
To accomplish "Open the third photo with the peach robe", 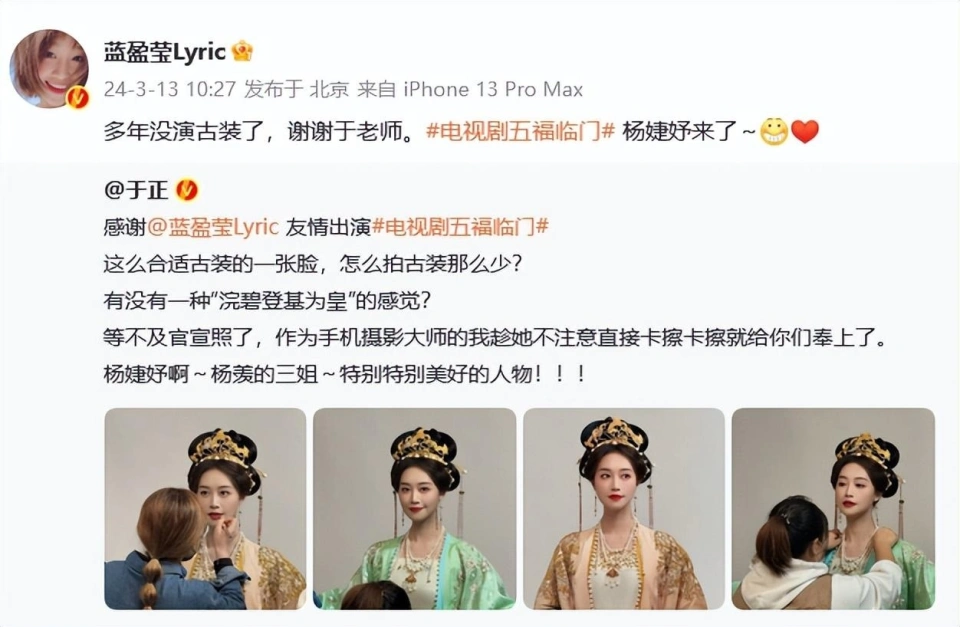I will click(x=624, y=509).
